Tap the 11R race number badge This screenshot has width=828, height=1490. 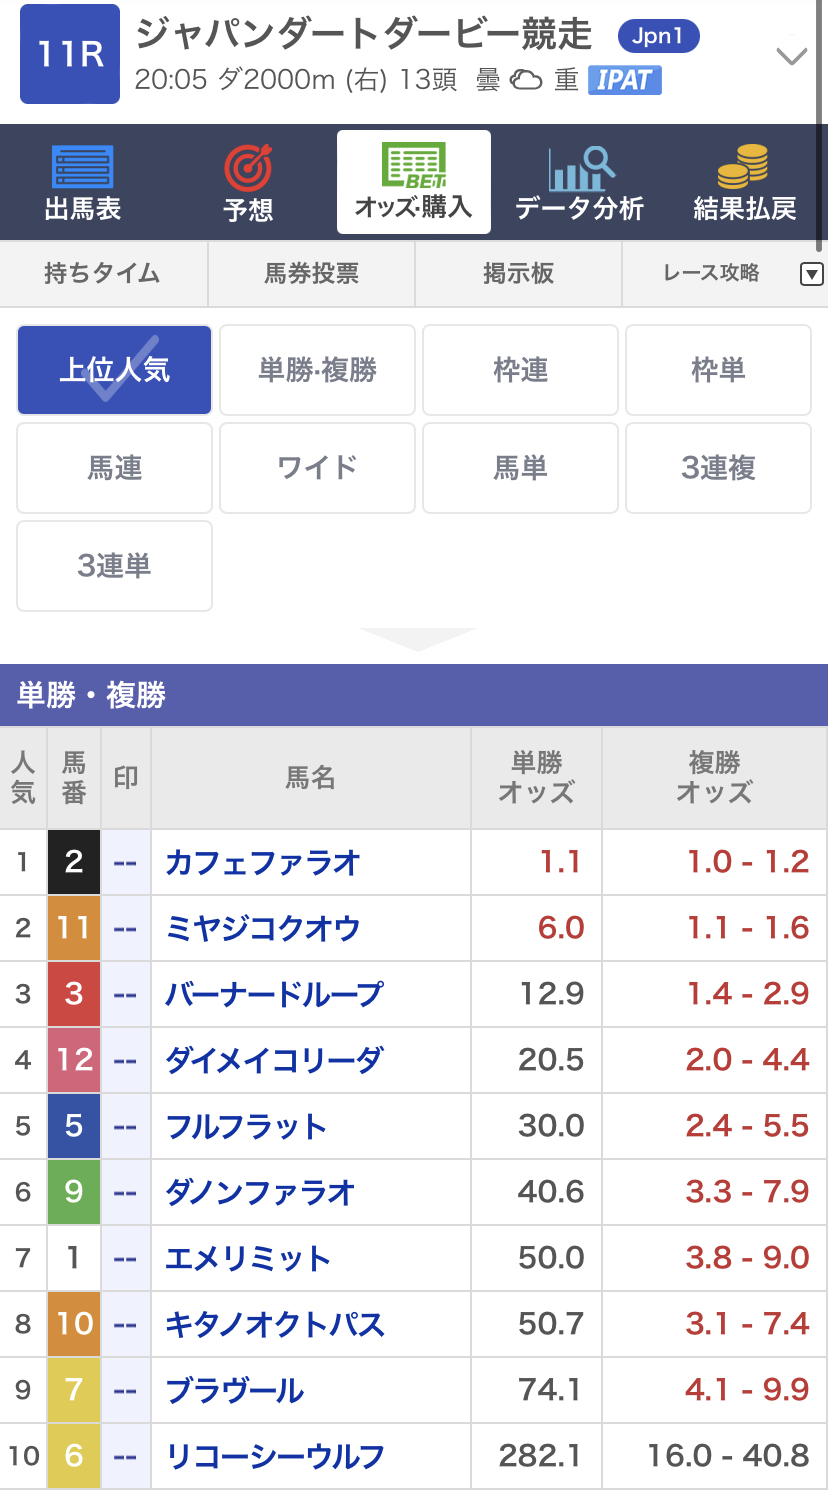point(70,54)
